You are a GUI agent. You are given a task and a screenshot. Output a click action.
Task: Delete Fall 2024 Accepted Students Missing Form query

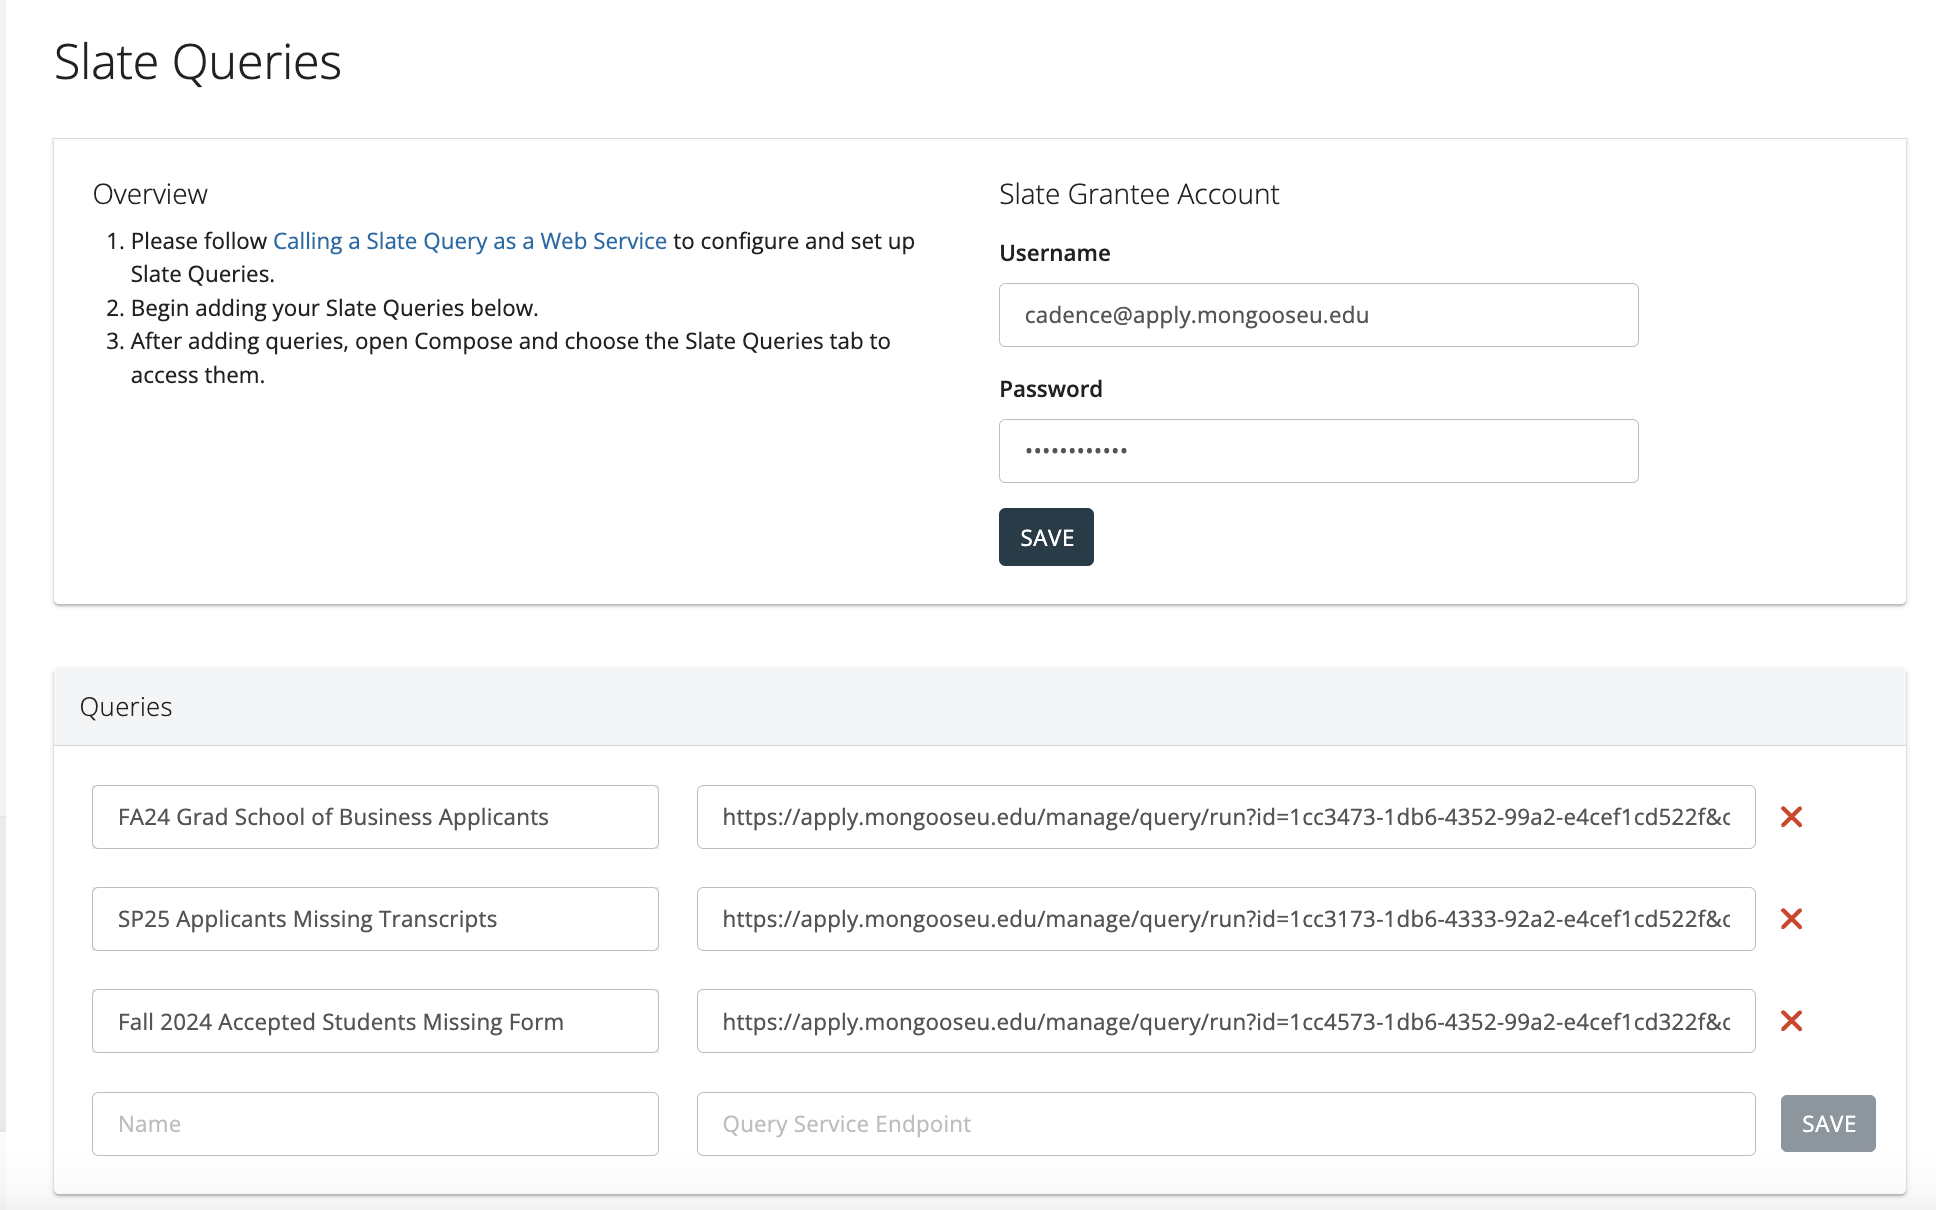tap(1791, 1021)
